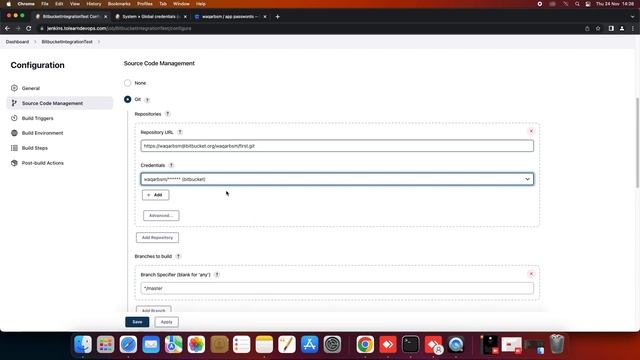Open help for Repositories
Screen dimensions: 640x360
(168, 114)
